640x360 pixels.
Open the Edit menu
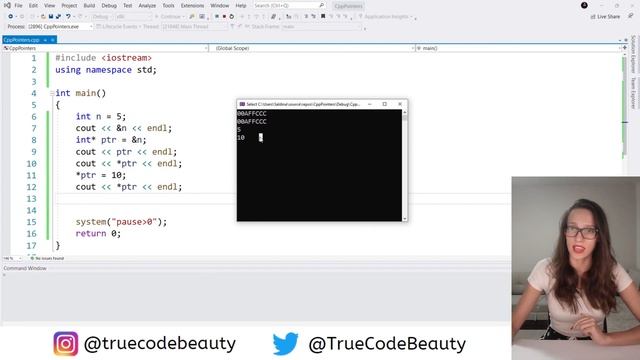[x=33, y=6]
